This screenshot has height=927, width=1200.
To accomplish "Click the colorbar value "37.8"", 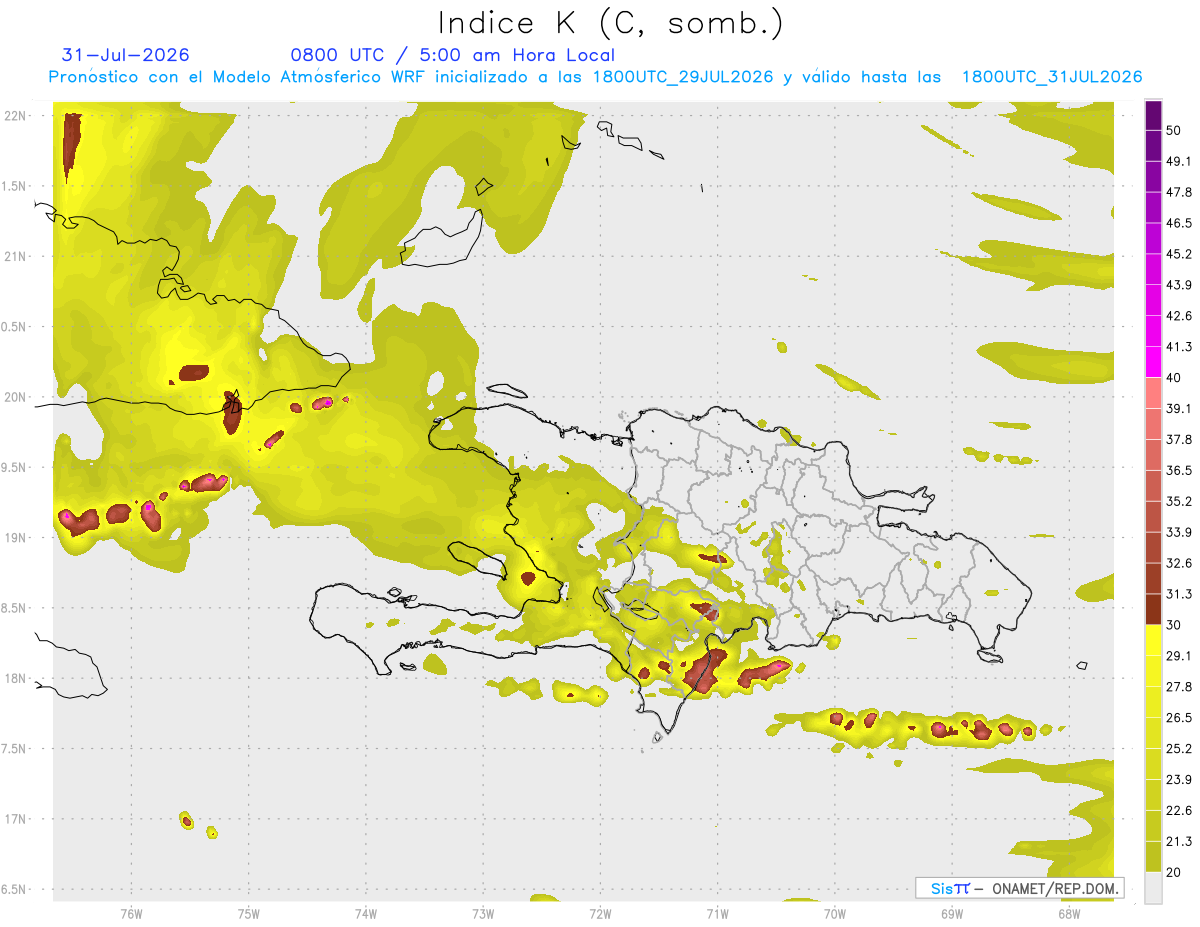I will coord(1179,439).
